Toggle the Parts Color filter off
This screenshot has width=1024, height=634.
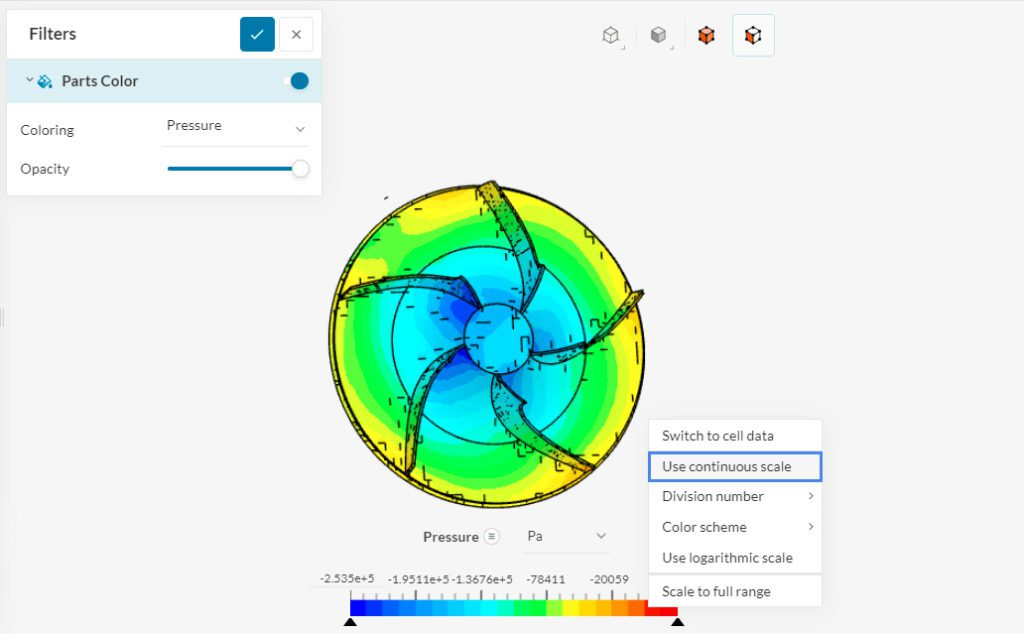tap(299, 81)
